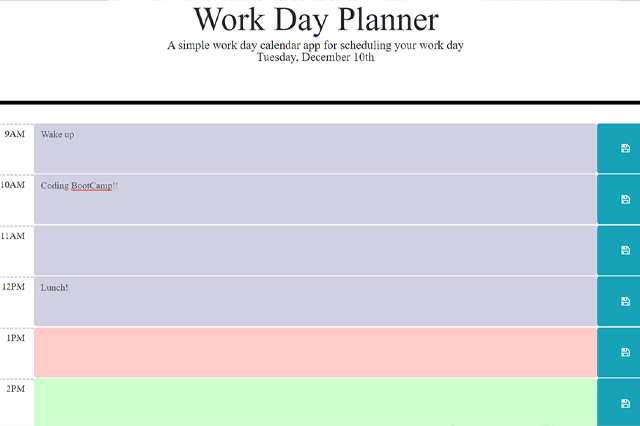
Task: Click the green 2PM text area
Action: click(315, 402)
